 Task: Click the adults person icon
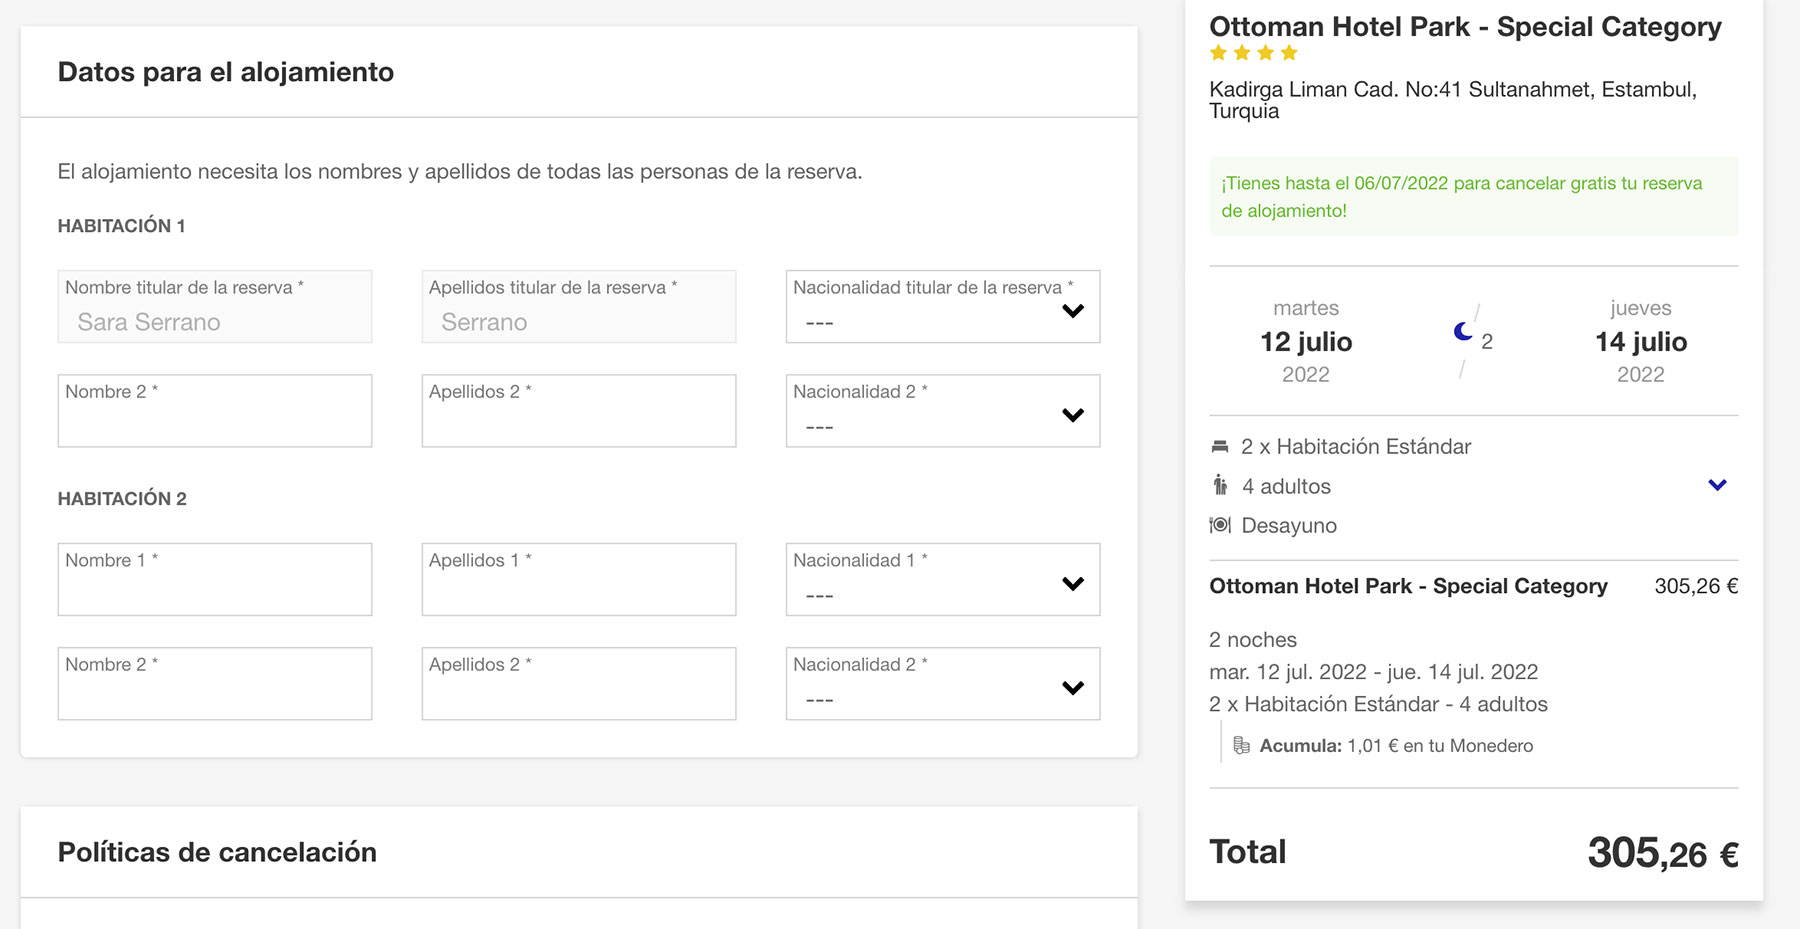point(1220,486)
